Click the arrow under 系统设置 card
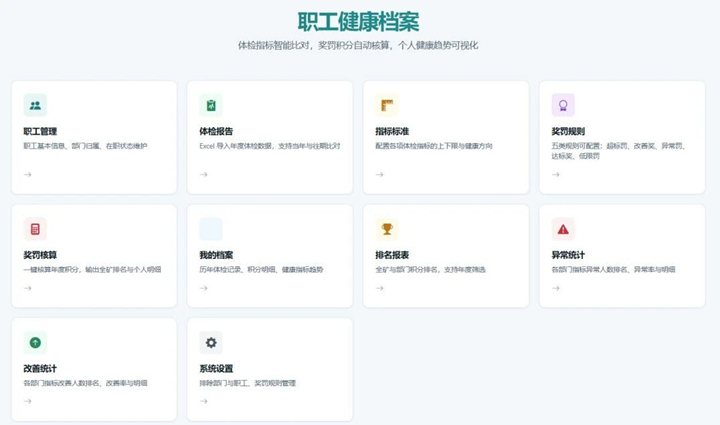The image size is (720, 425). pos(204,401)
